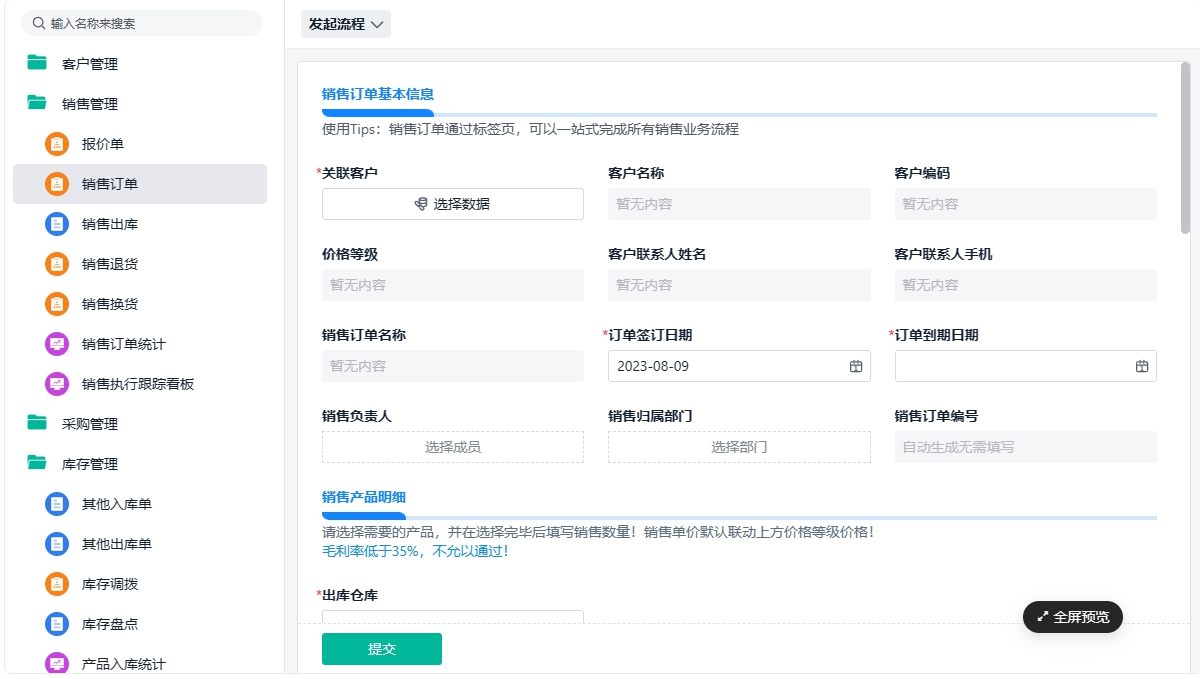Click the 其他入库单 blue document icon
Viewport: 1200px width, 679px height.
coord(57,504)
